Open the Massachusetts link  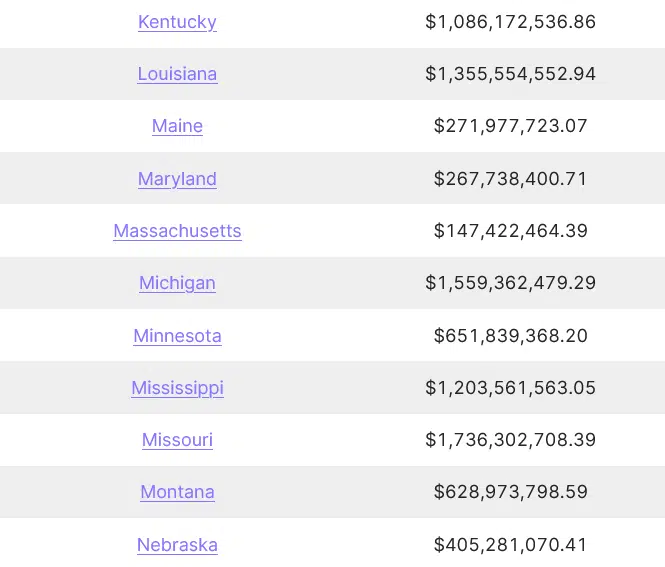(177, 231)
